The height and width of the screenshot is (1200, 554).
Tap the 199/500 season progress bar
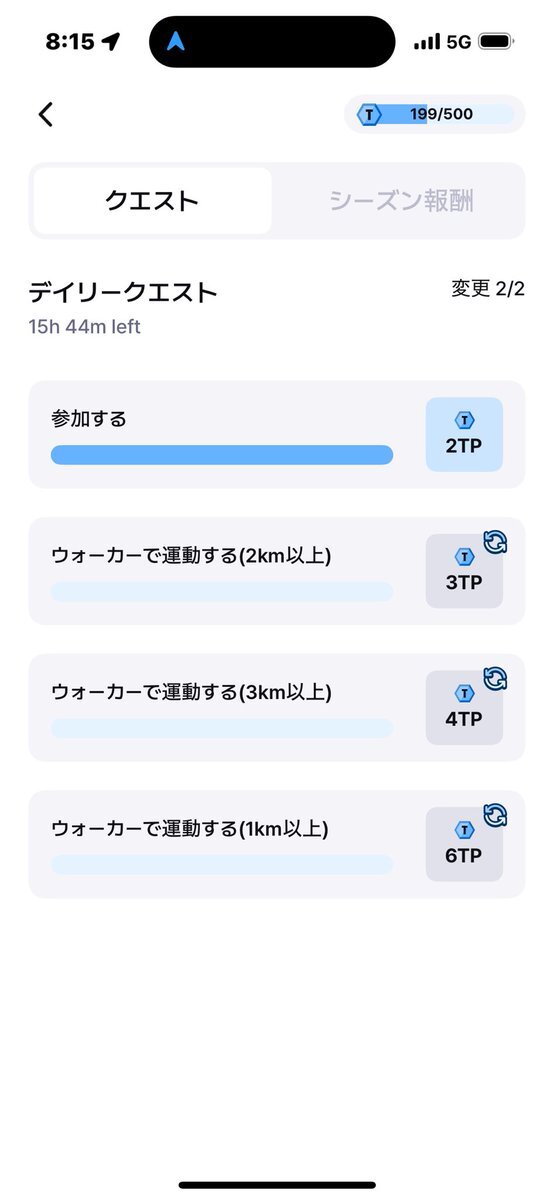435,114
